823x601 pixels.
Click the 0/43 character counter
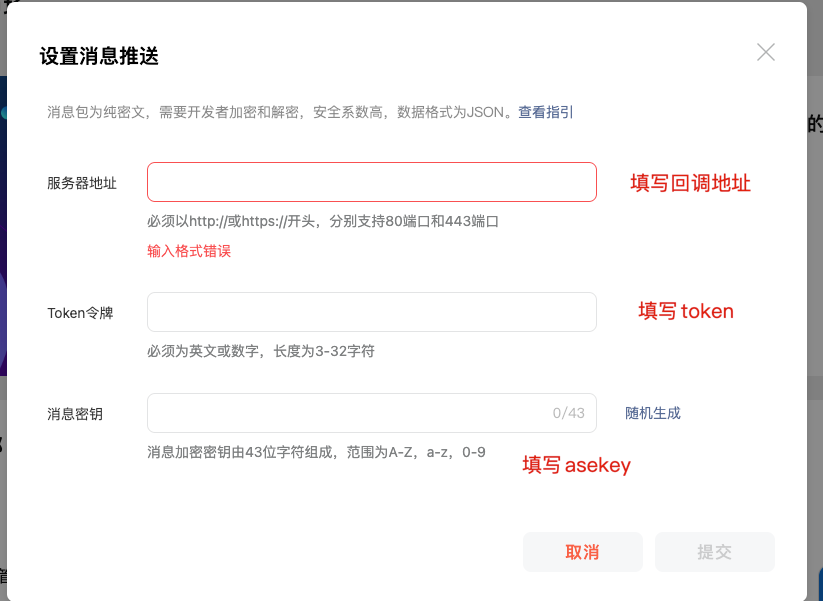coord(568,413)
